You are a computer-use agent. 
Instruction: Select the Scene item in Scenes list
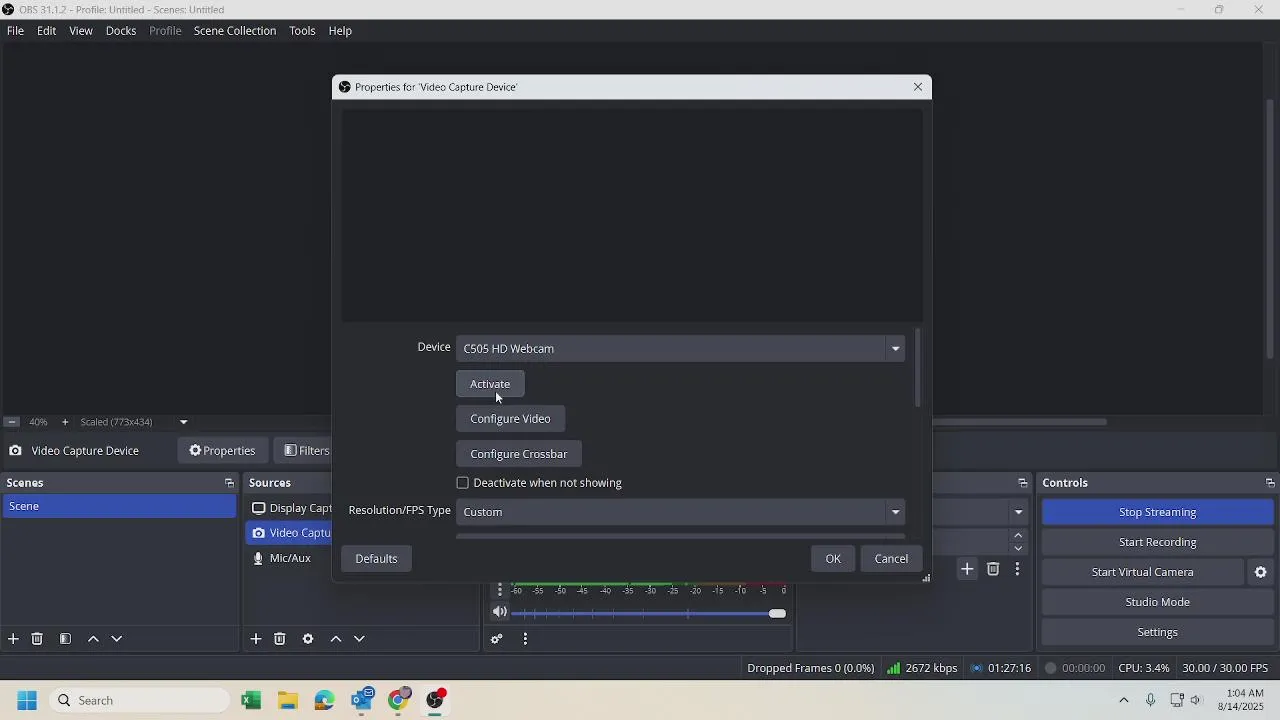tap(119, 506)
